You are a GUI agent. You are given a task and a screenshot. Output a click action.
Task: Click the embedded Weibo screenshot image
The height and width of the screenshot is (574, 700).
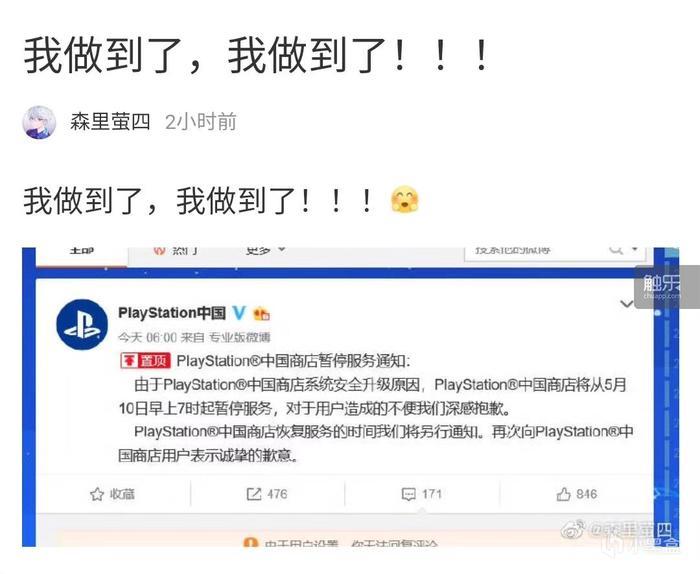350,397
